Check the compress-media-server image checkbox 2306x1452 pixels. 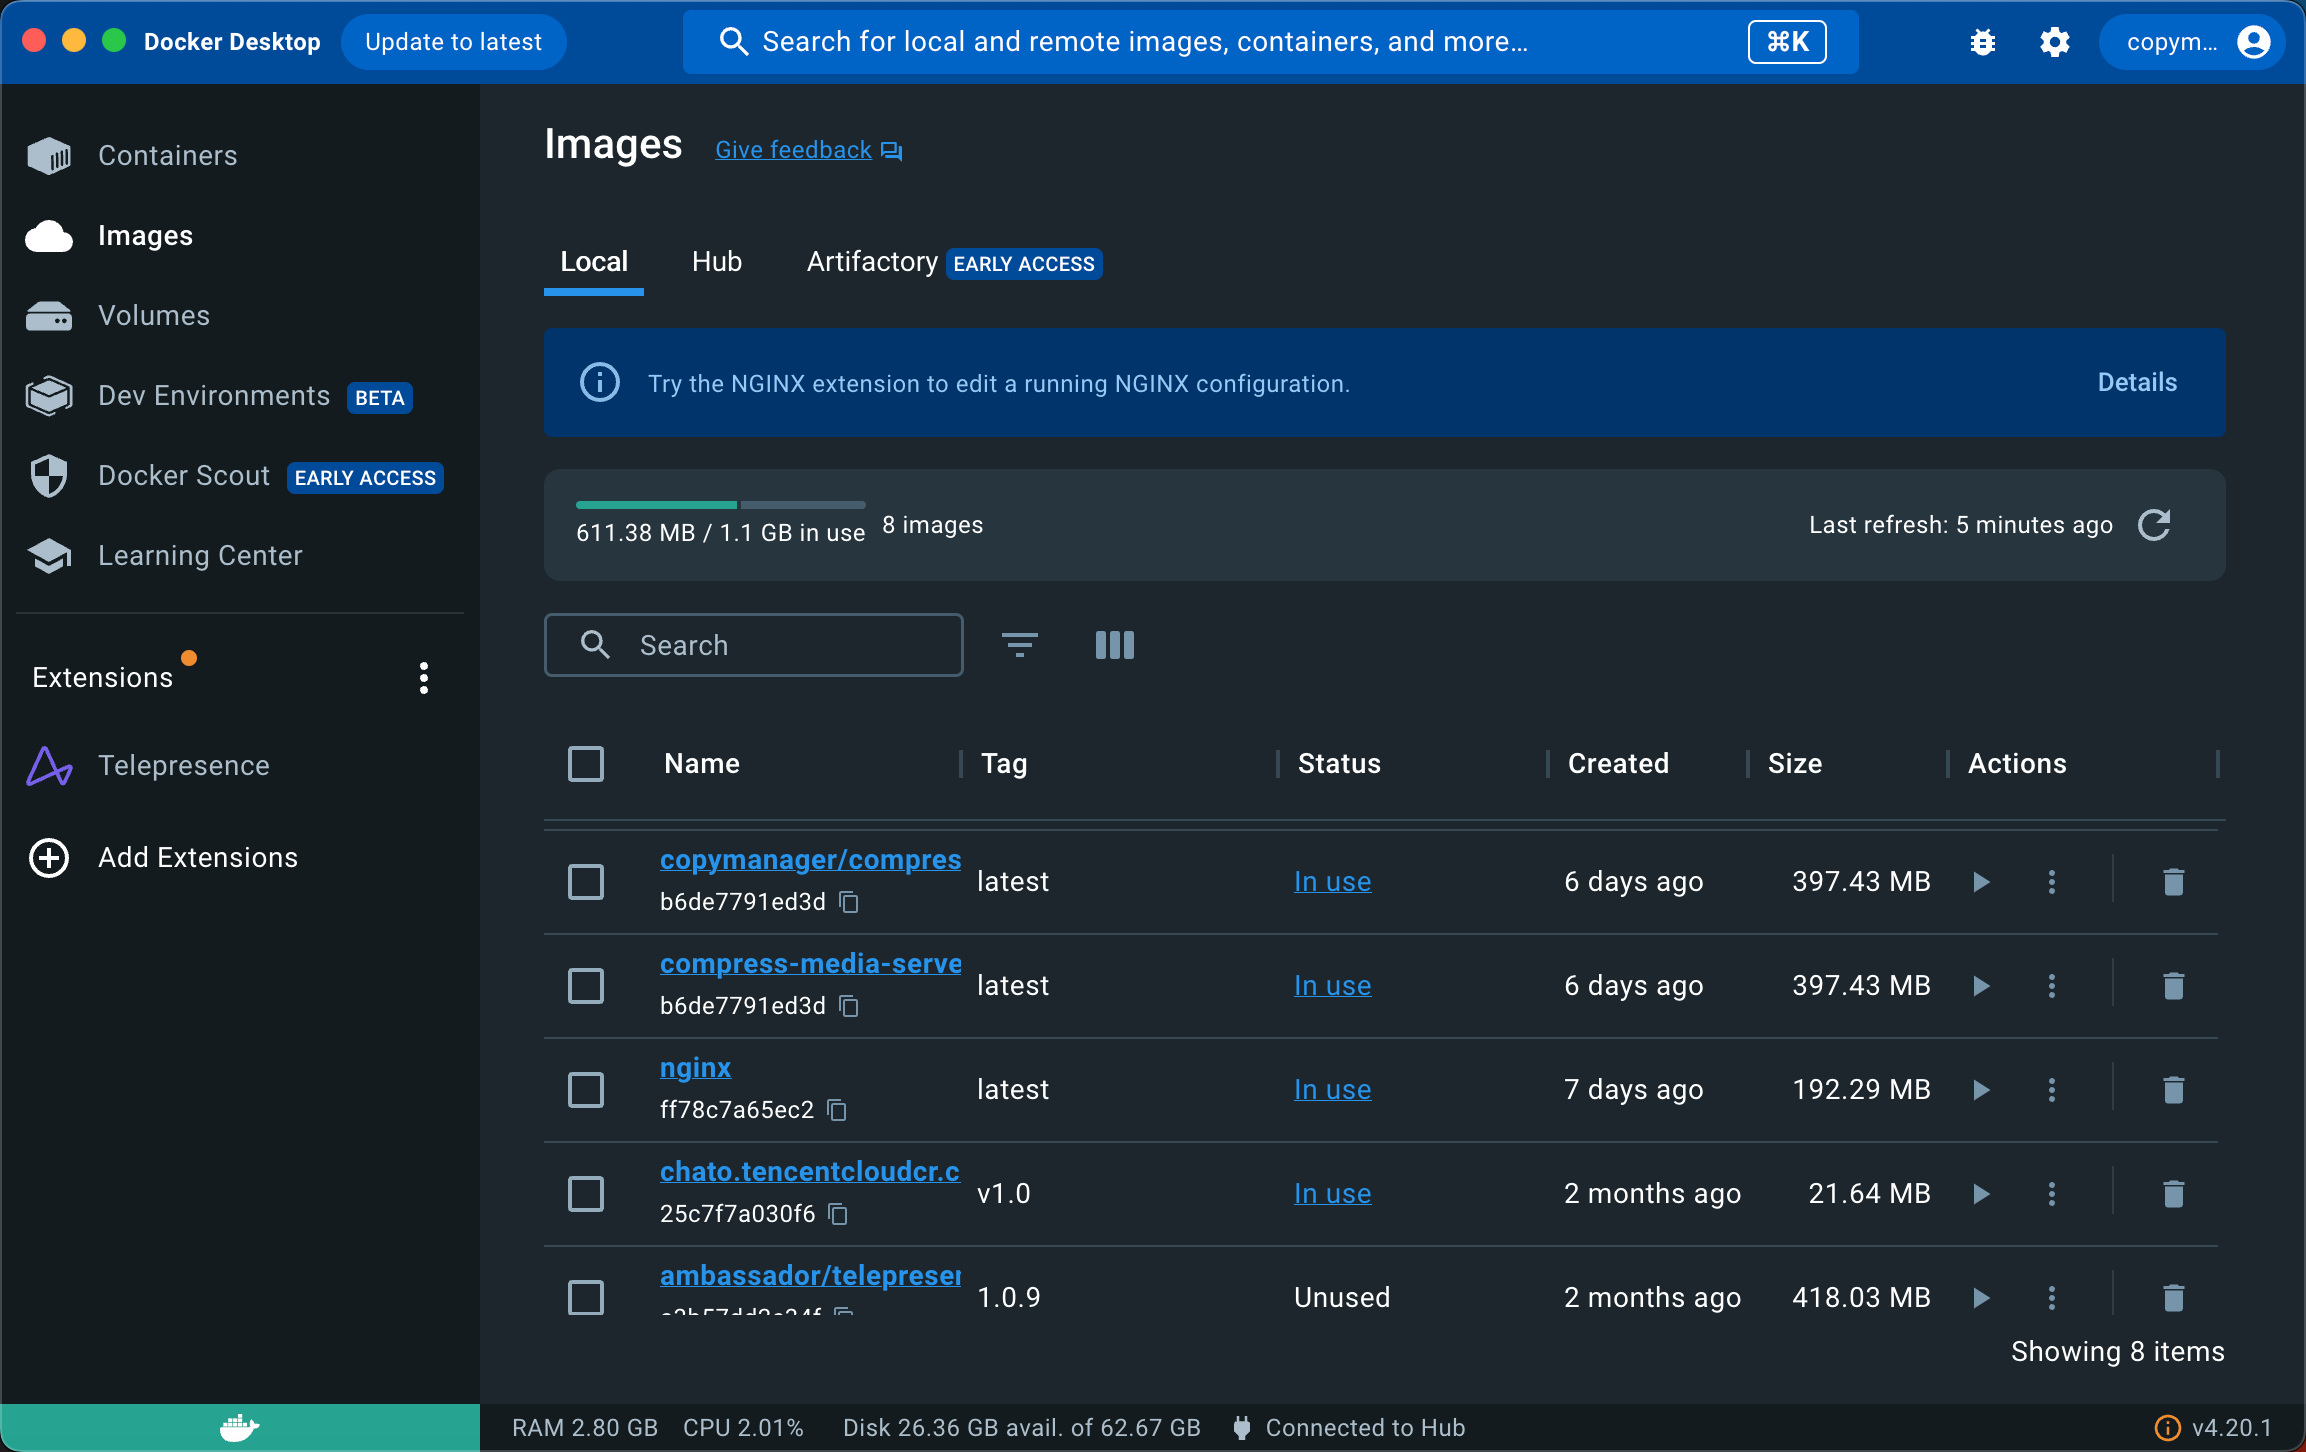tap(586, 986)
